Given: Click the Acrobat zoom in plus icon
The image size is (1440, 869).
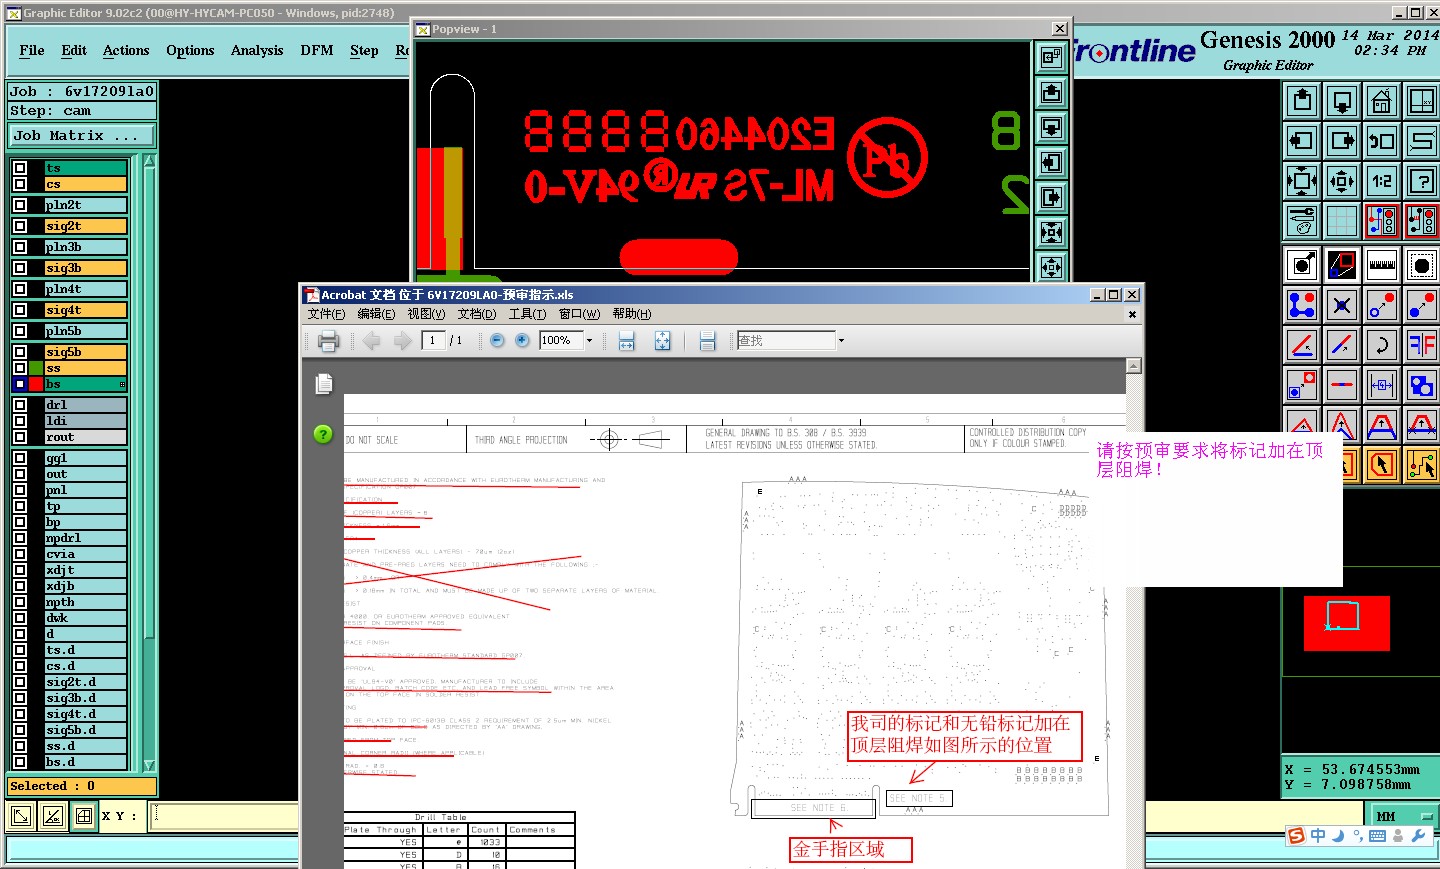Looking at the screenshot, I should (x=522, y=341).
